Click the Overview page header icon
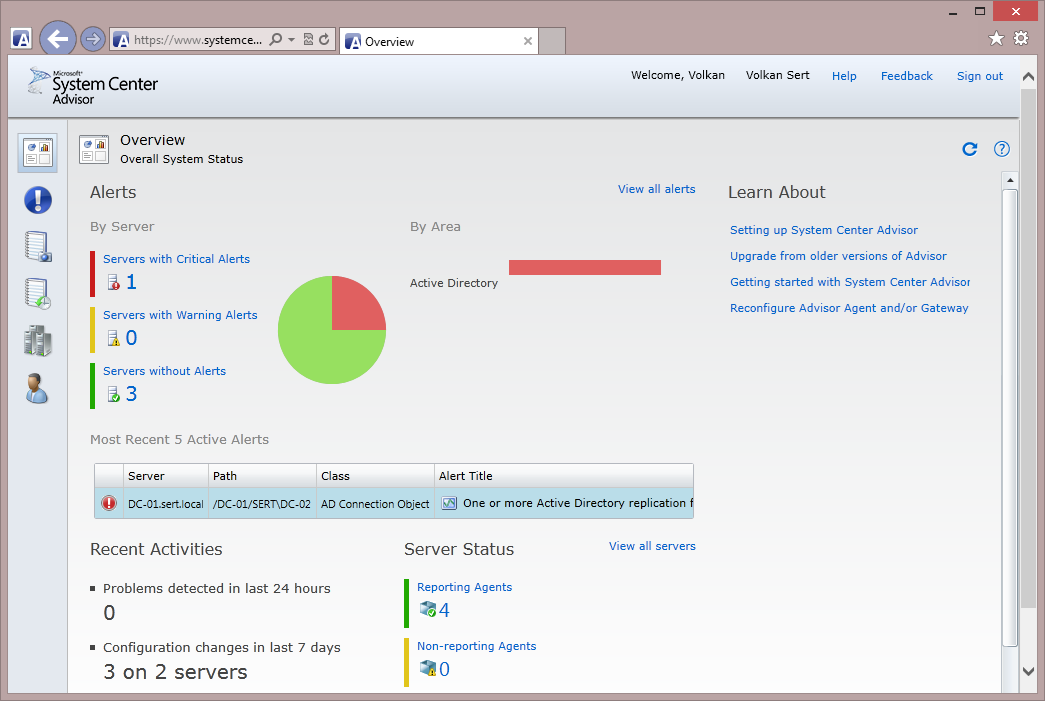Viewport: 1045px width, 701px height. pyautogui.click(x=94, y=149)
